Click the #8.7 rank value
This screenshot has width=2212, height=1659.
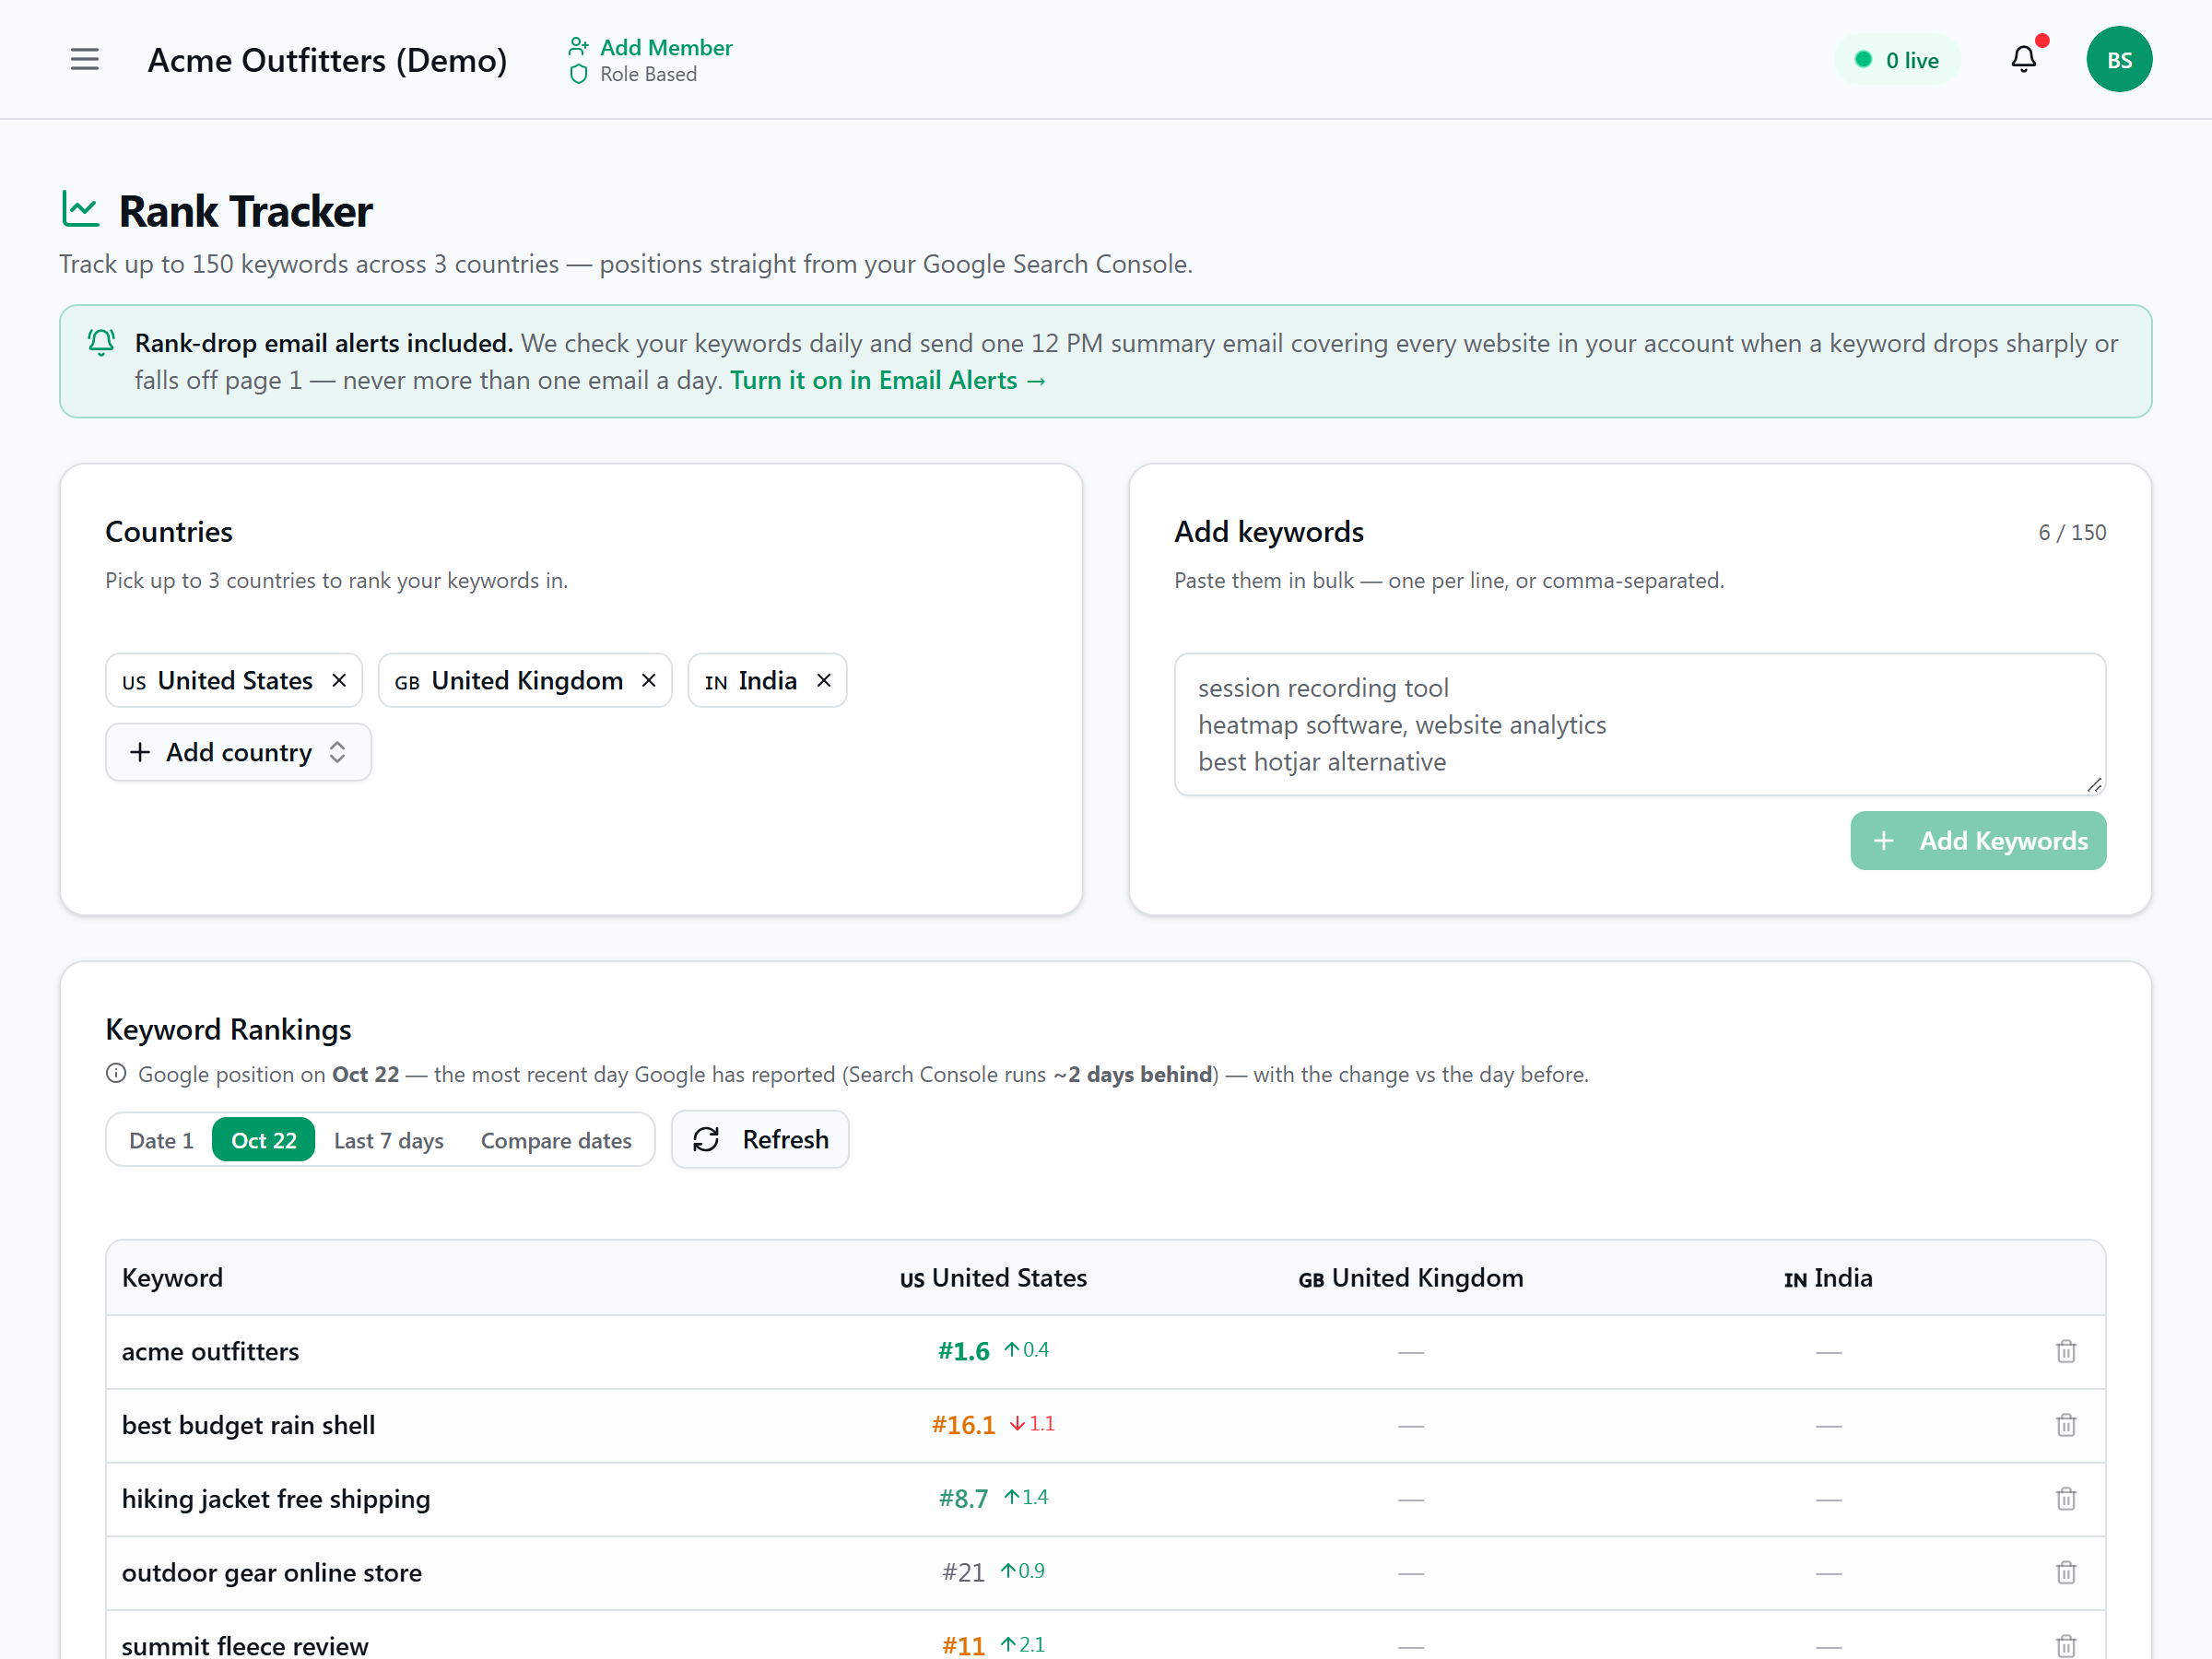[963, 1498]
